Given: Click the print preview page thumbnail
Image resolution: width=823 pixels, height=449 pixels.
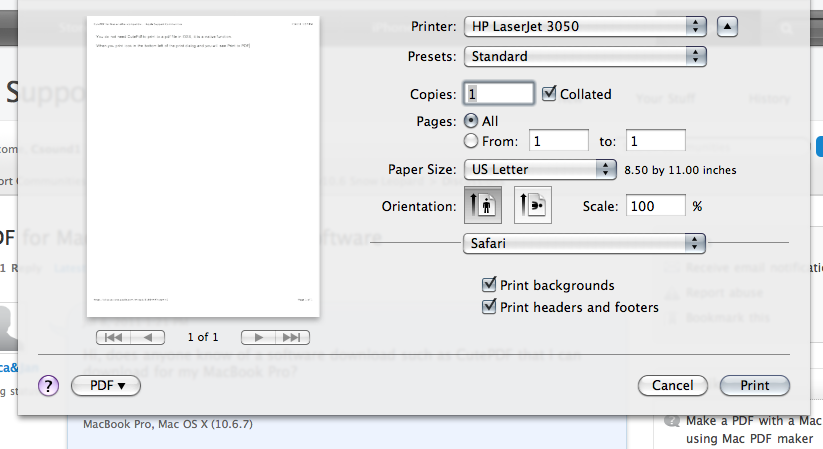Looking at the screenshot, I should click(203, 166).
